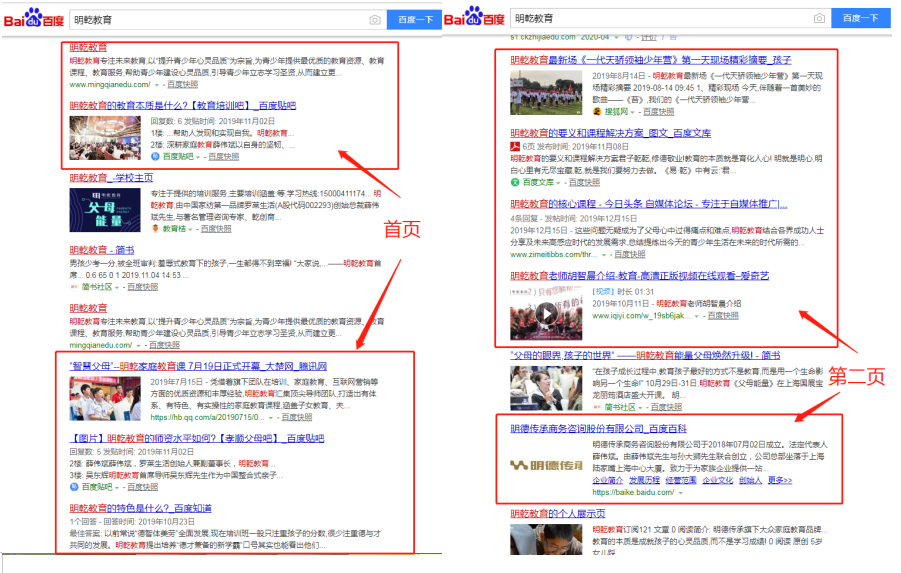Click the right page's 百度一下 search button

[861, 18]
